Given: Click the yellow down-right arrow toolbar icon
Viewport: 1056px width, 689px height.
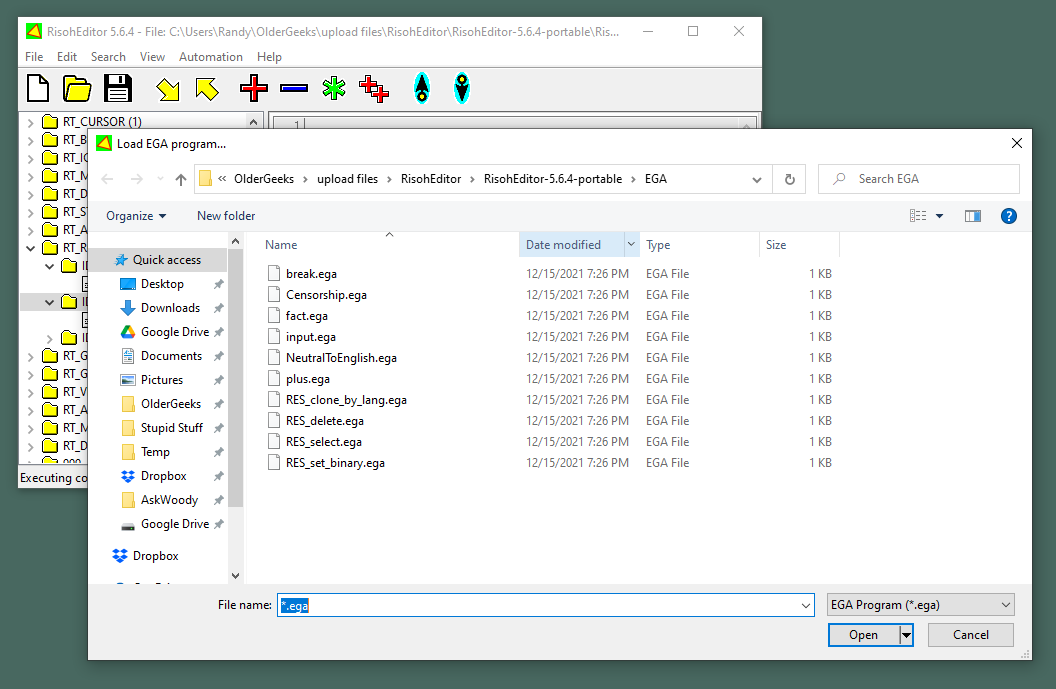Looking at the screenshot, I should (168, 89).
